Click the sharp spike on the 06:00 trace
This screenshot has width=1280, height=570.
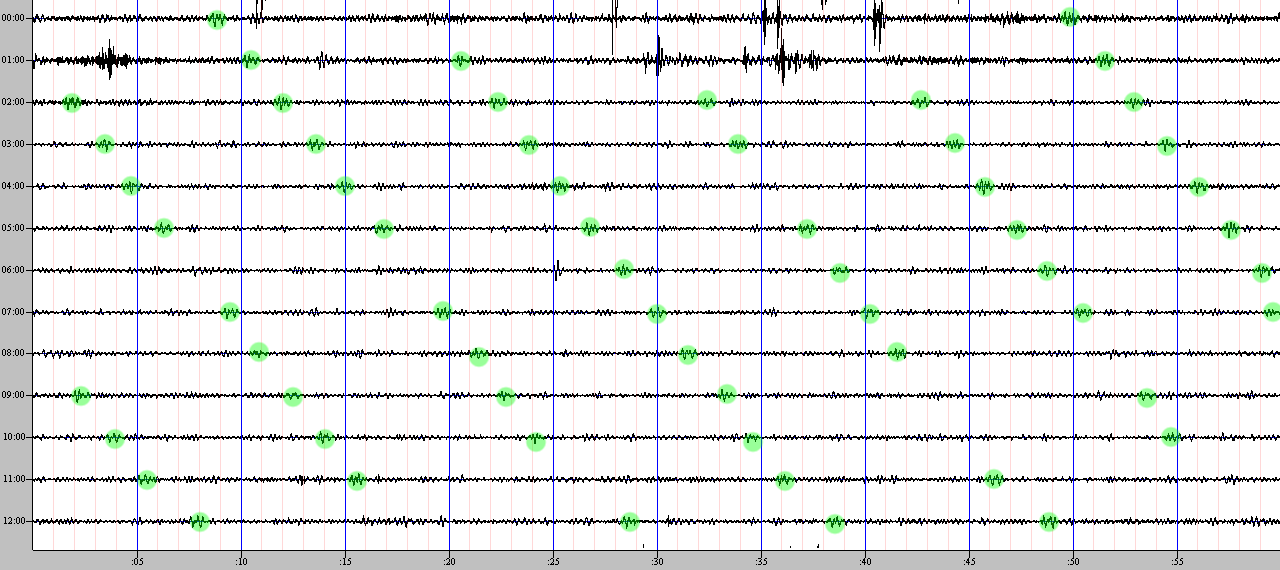[557, 269]
